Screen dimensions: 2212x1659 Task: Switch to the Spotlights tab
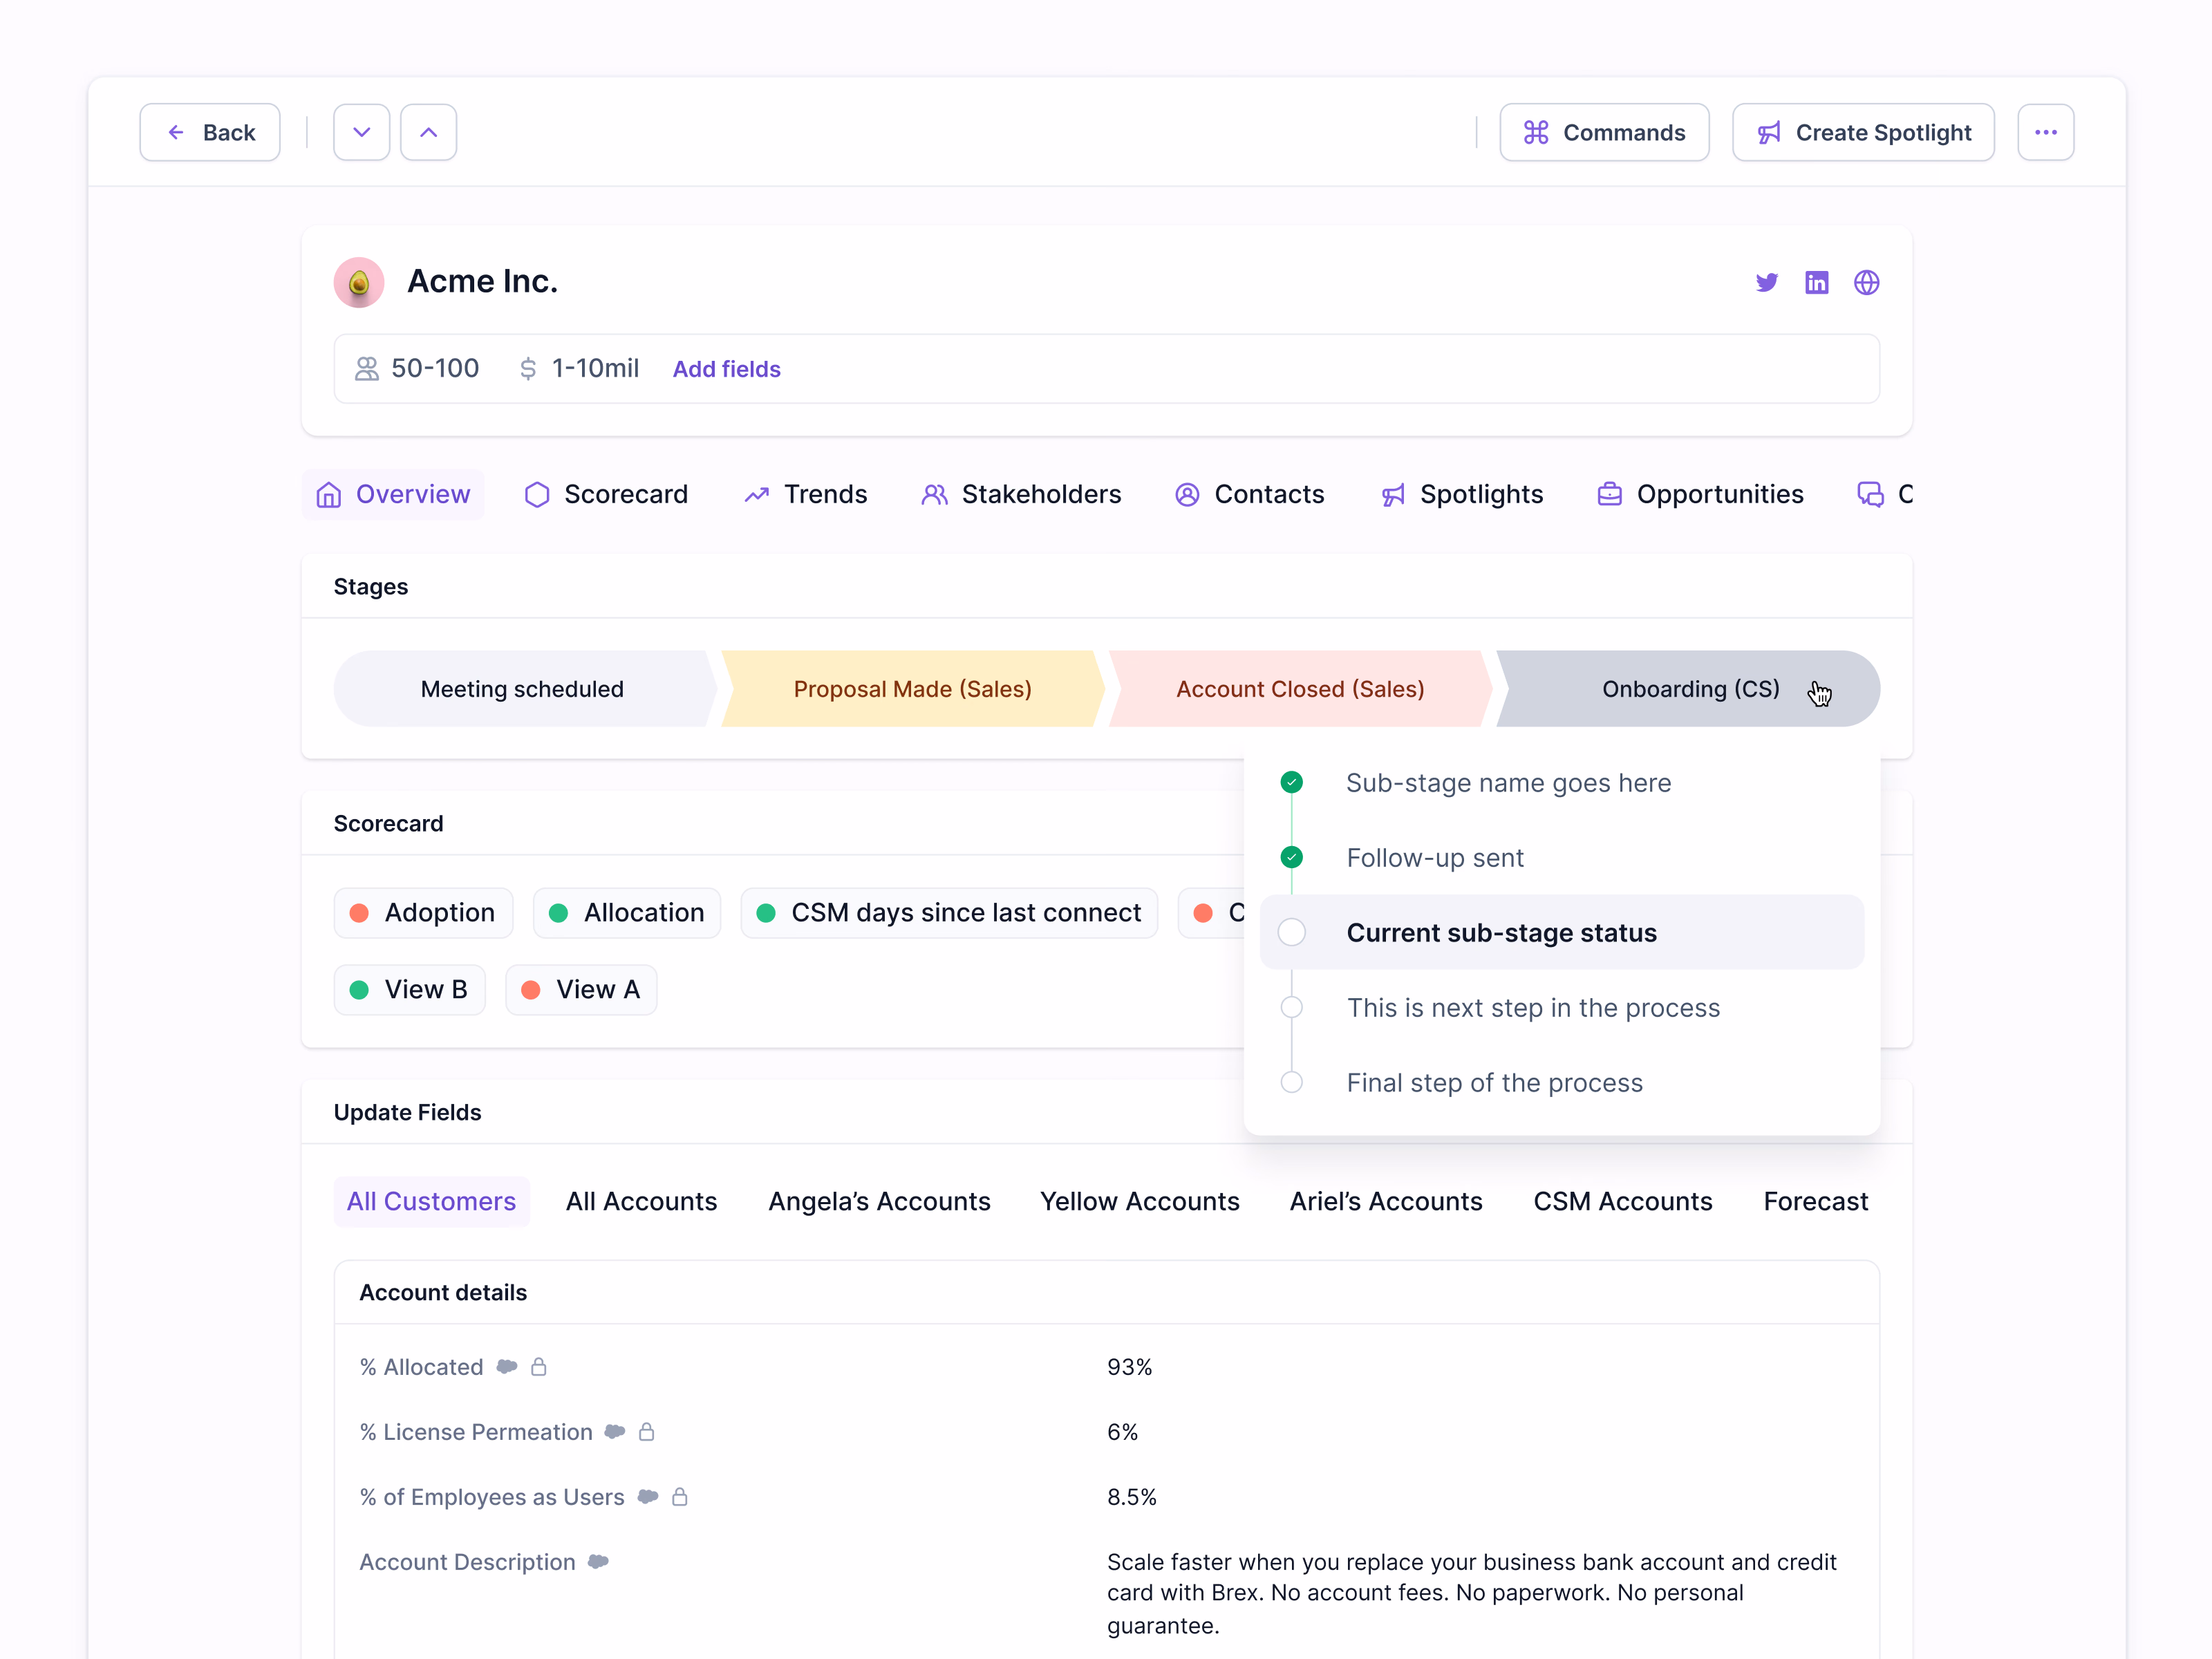pos(1462,494)
